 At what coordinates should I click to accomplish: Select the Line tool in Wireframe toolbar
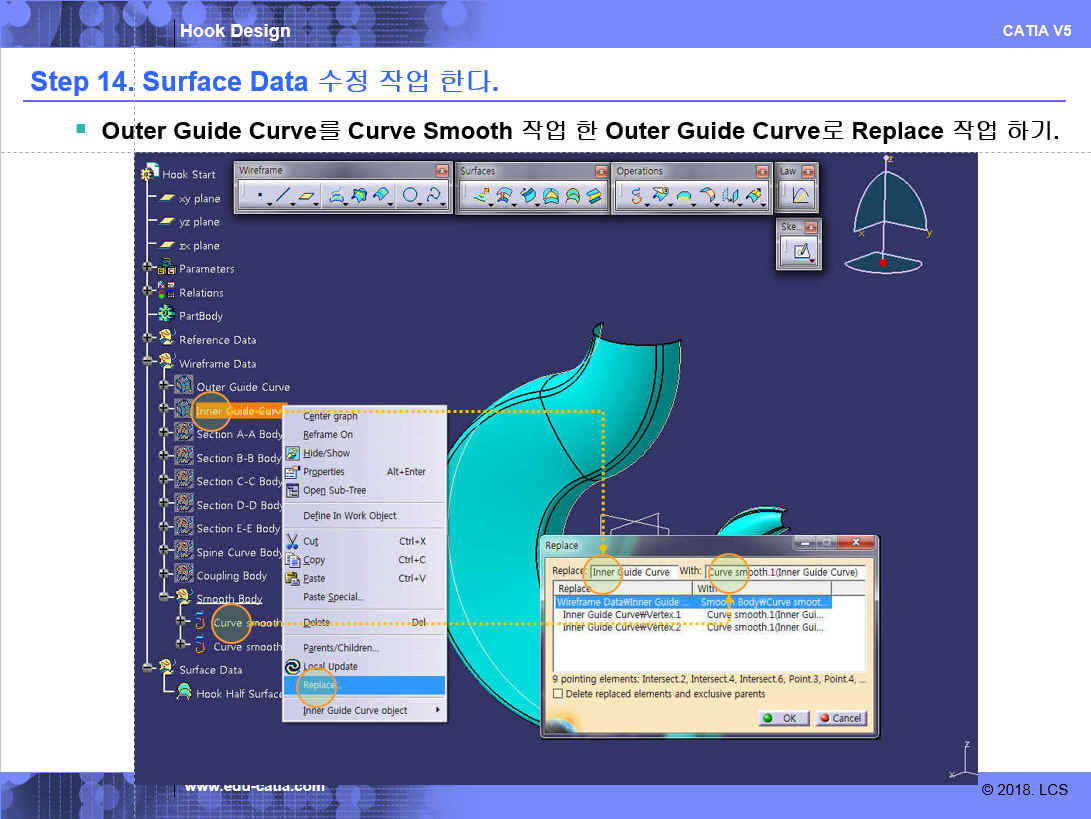[283, 197]
